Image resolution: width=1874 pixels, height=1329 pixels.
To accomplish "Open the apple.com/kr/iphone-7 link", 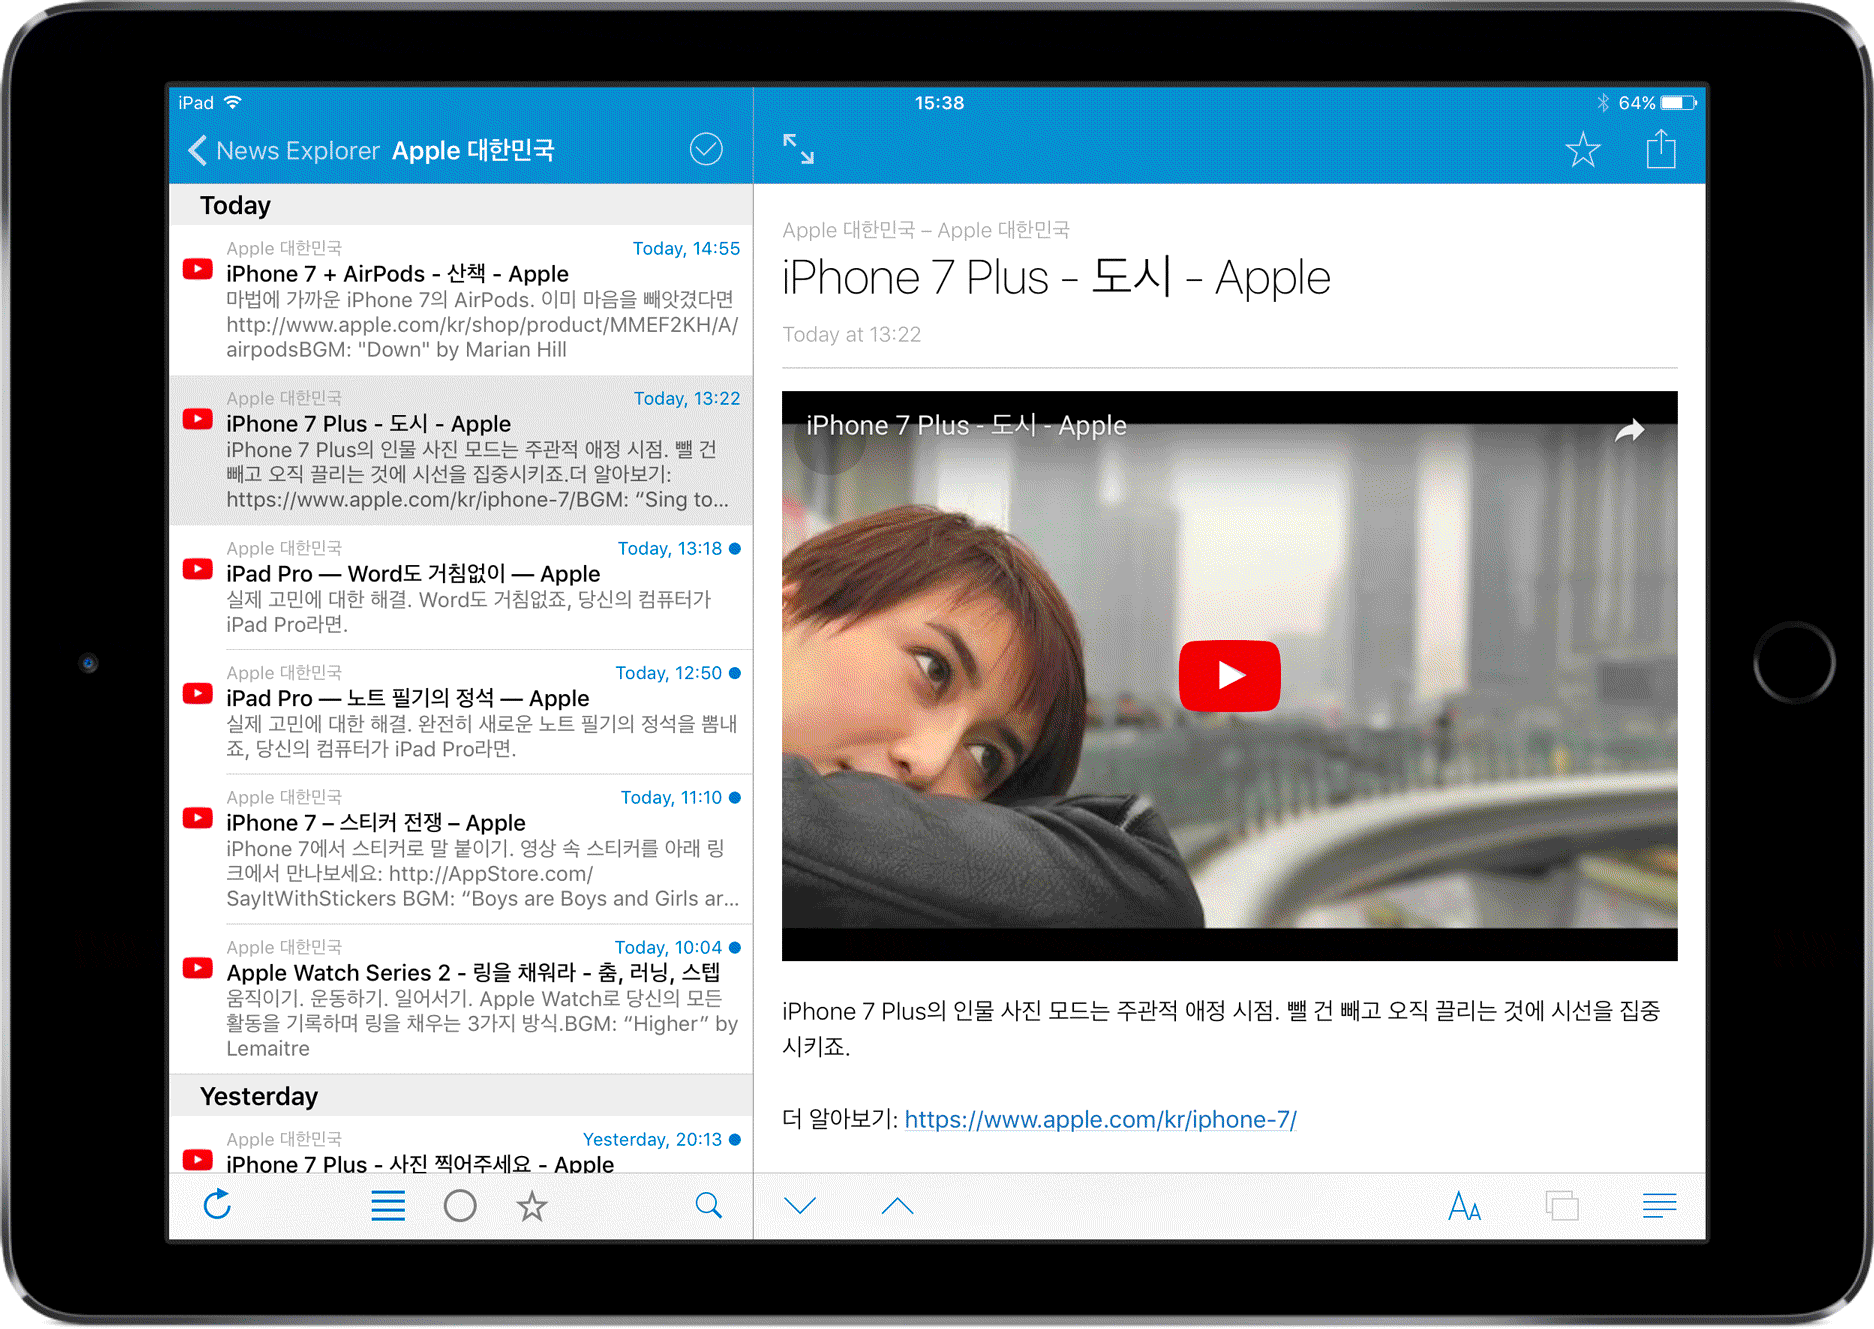I will click(1100, 1119).
